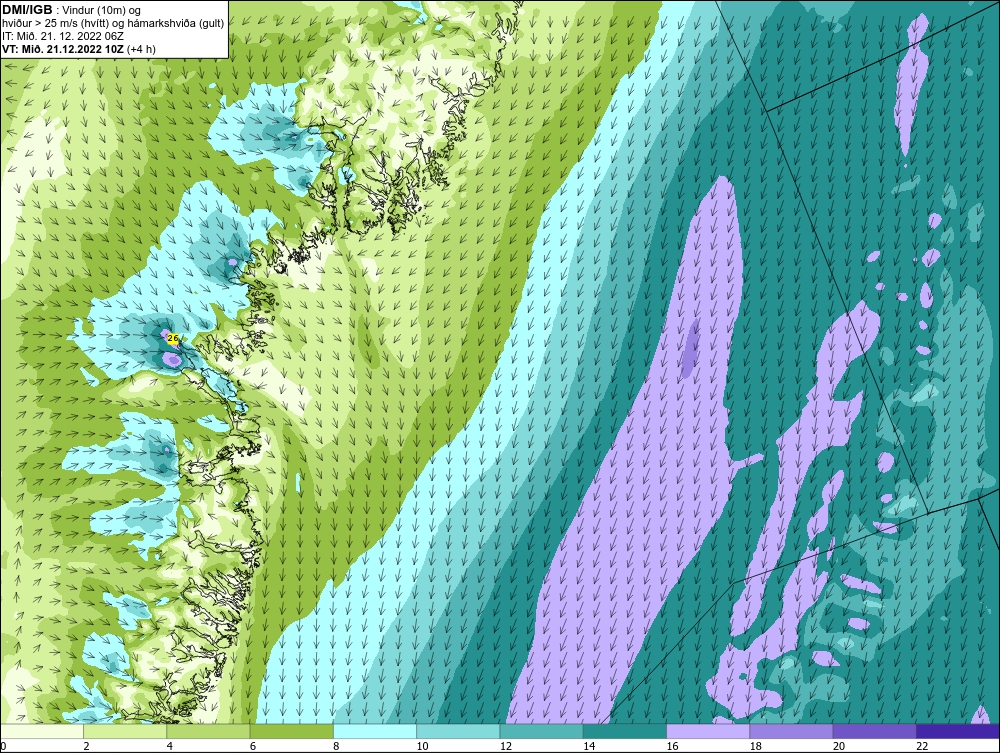
Task: Click the 'IT: Mið. 21. 12. 2022 06Z' line
Action: coord(62,36)
